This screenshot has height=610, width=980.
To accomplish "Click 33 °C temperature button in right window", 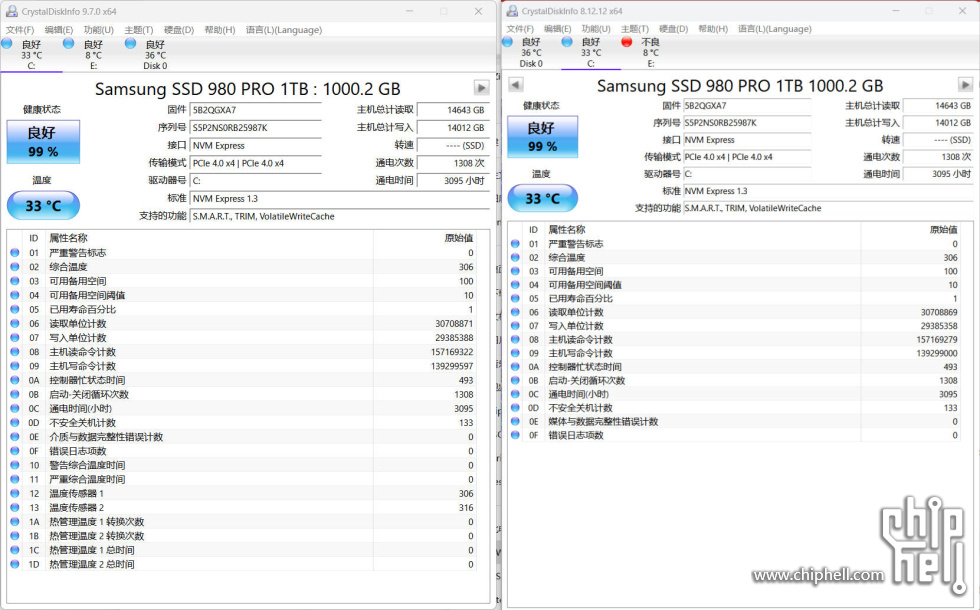I will (542, 199).
